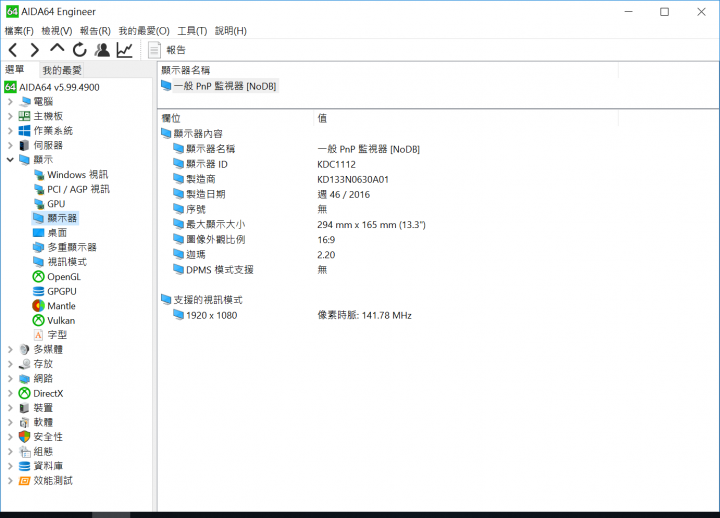Open the graph chart toolbar icon
This screenshot has height=518, width=720.
click(x=124, y=50)
